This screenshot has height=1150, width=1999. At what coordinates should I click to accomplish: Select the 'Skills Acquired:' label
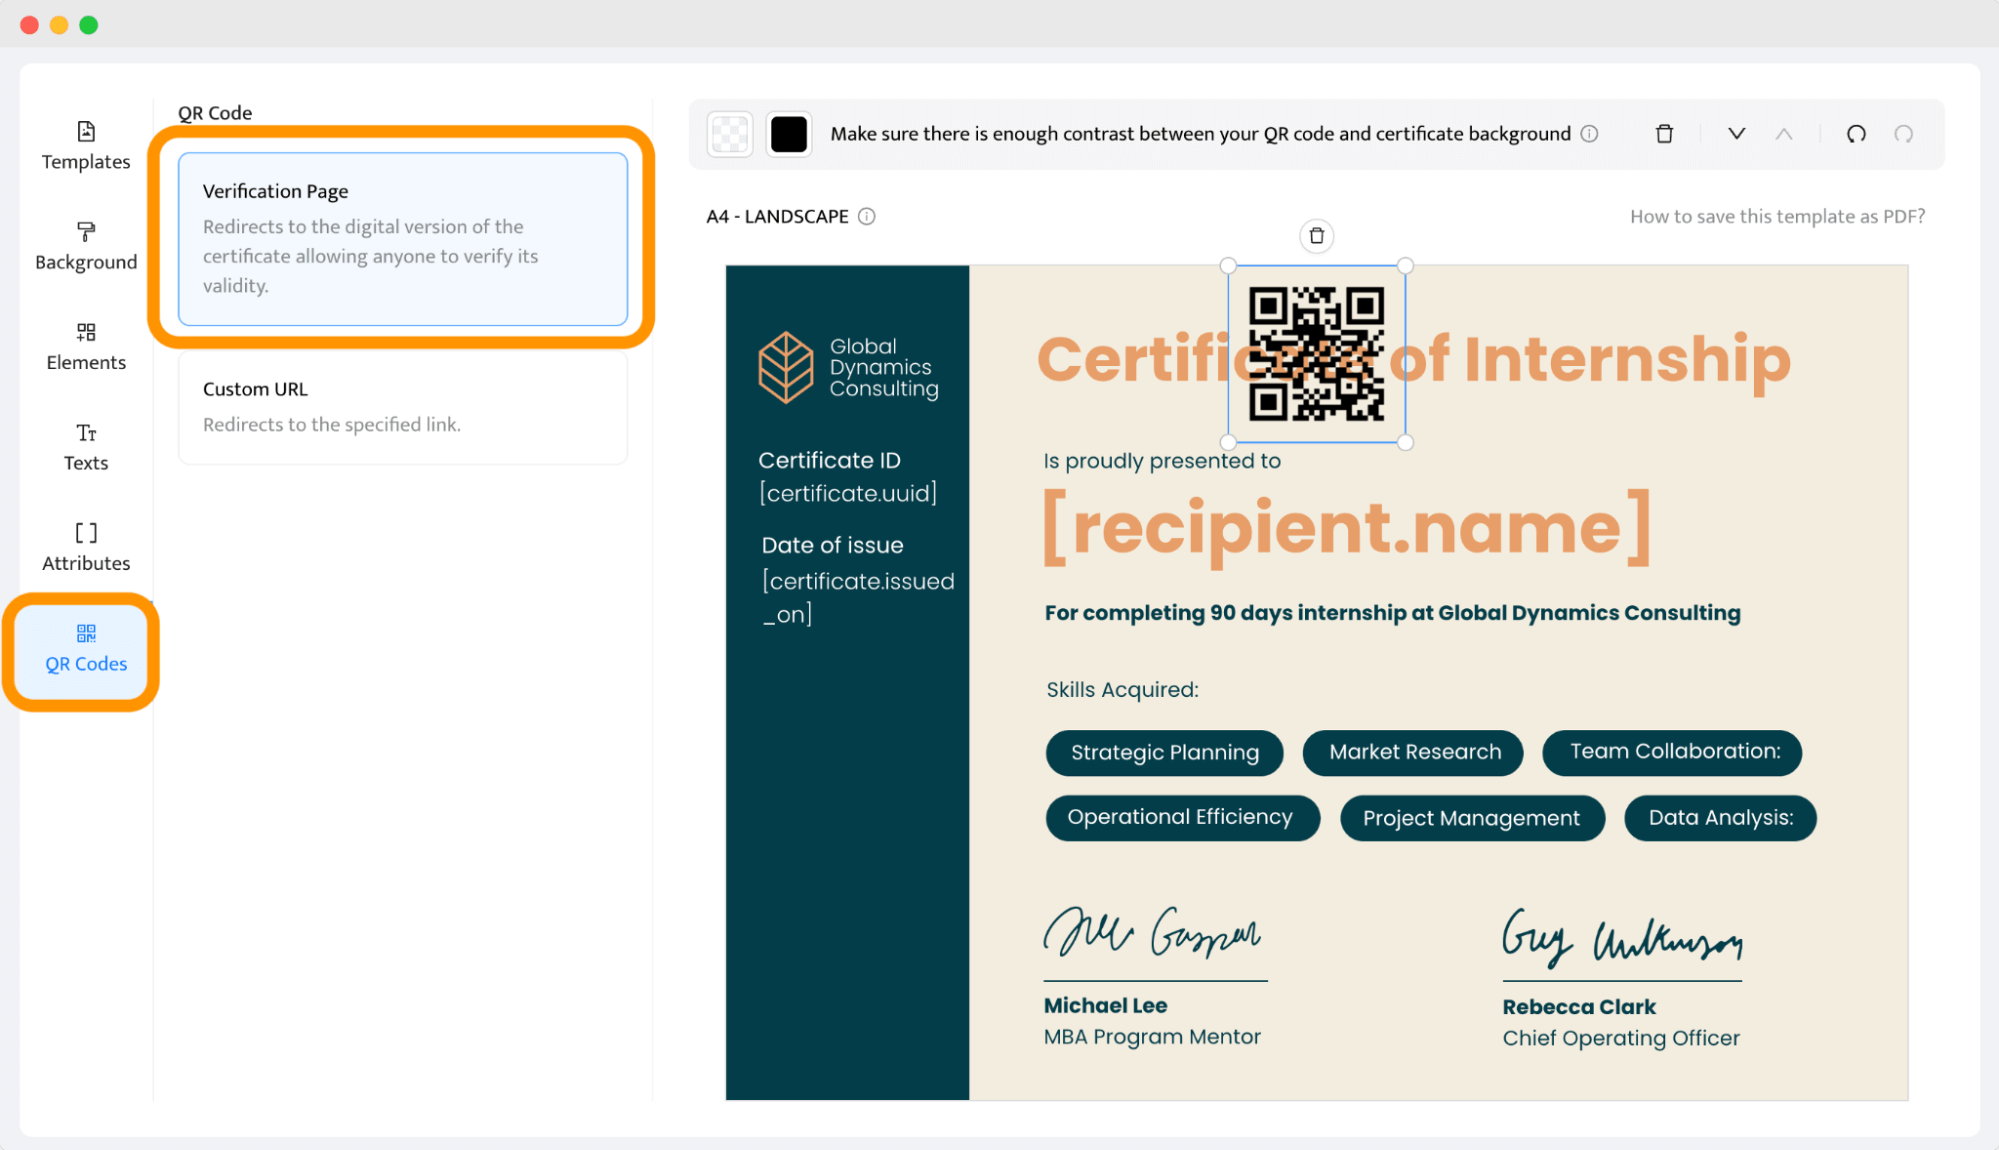[x=1122, y=690]
